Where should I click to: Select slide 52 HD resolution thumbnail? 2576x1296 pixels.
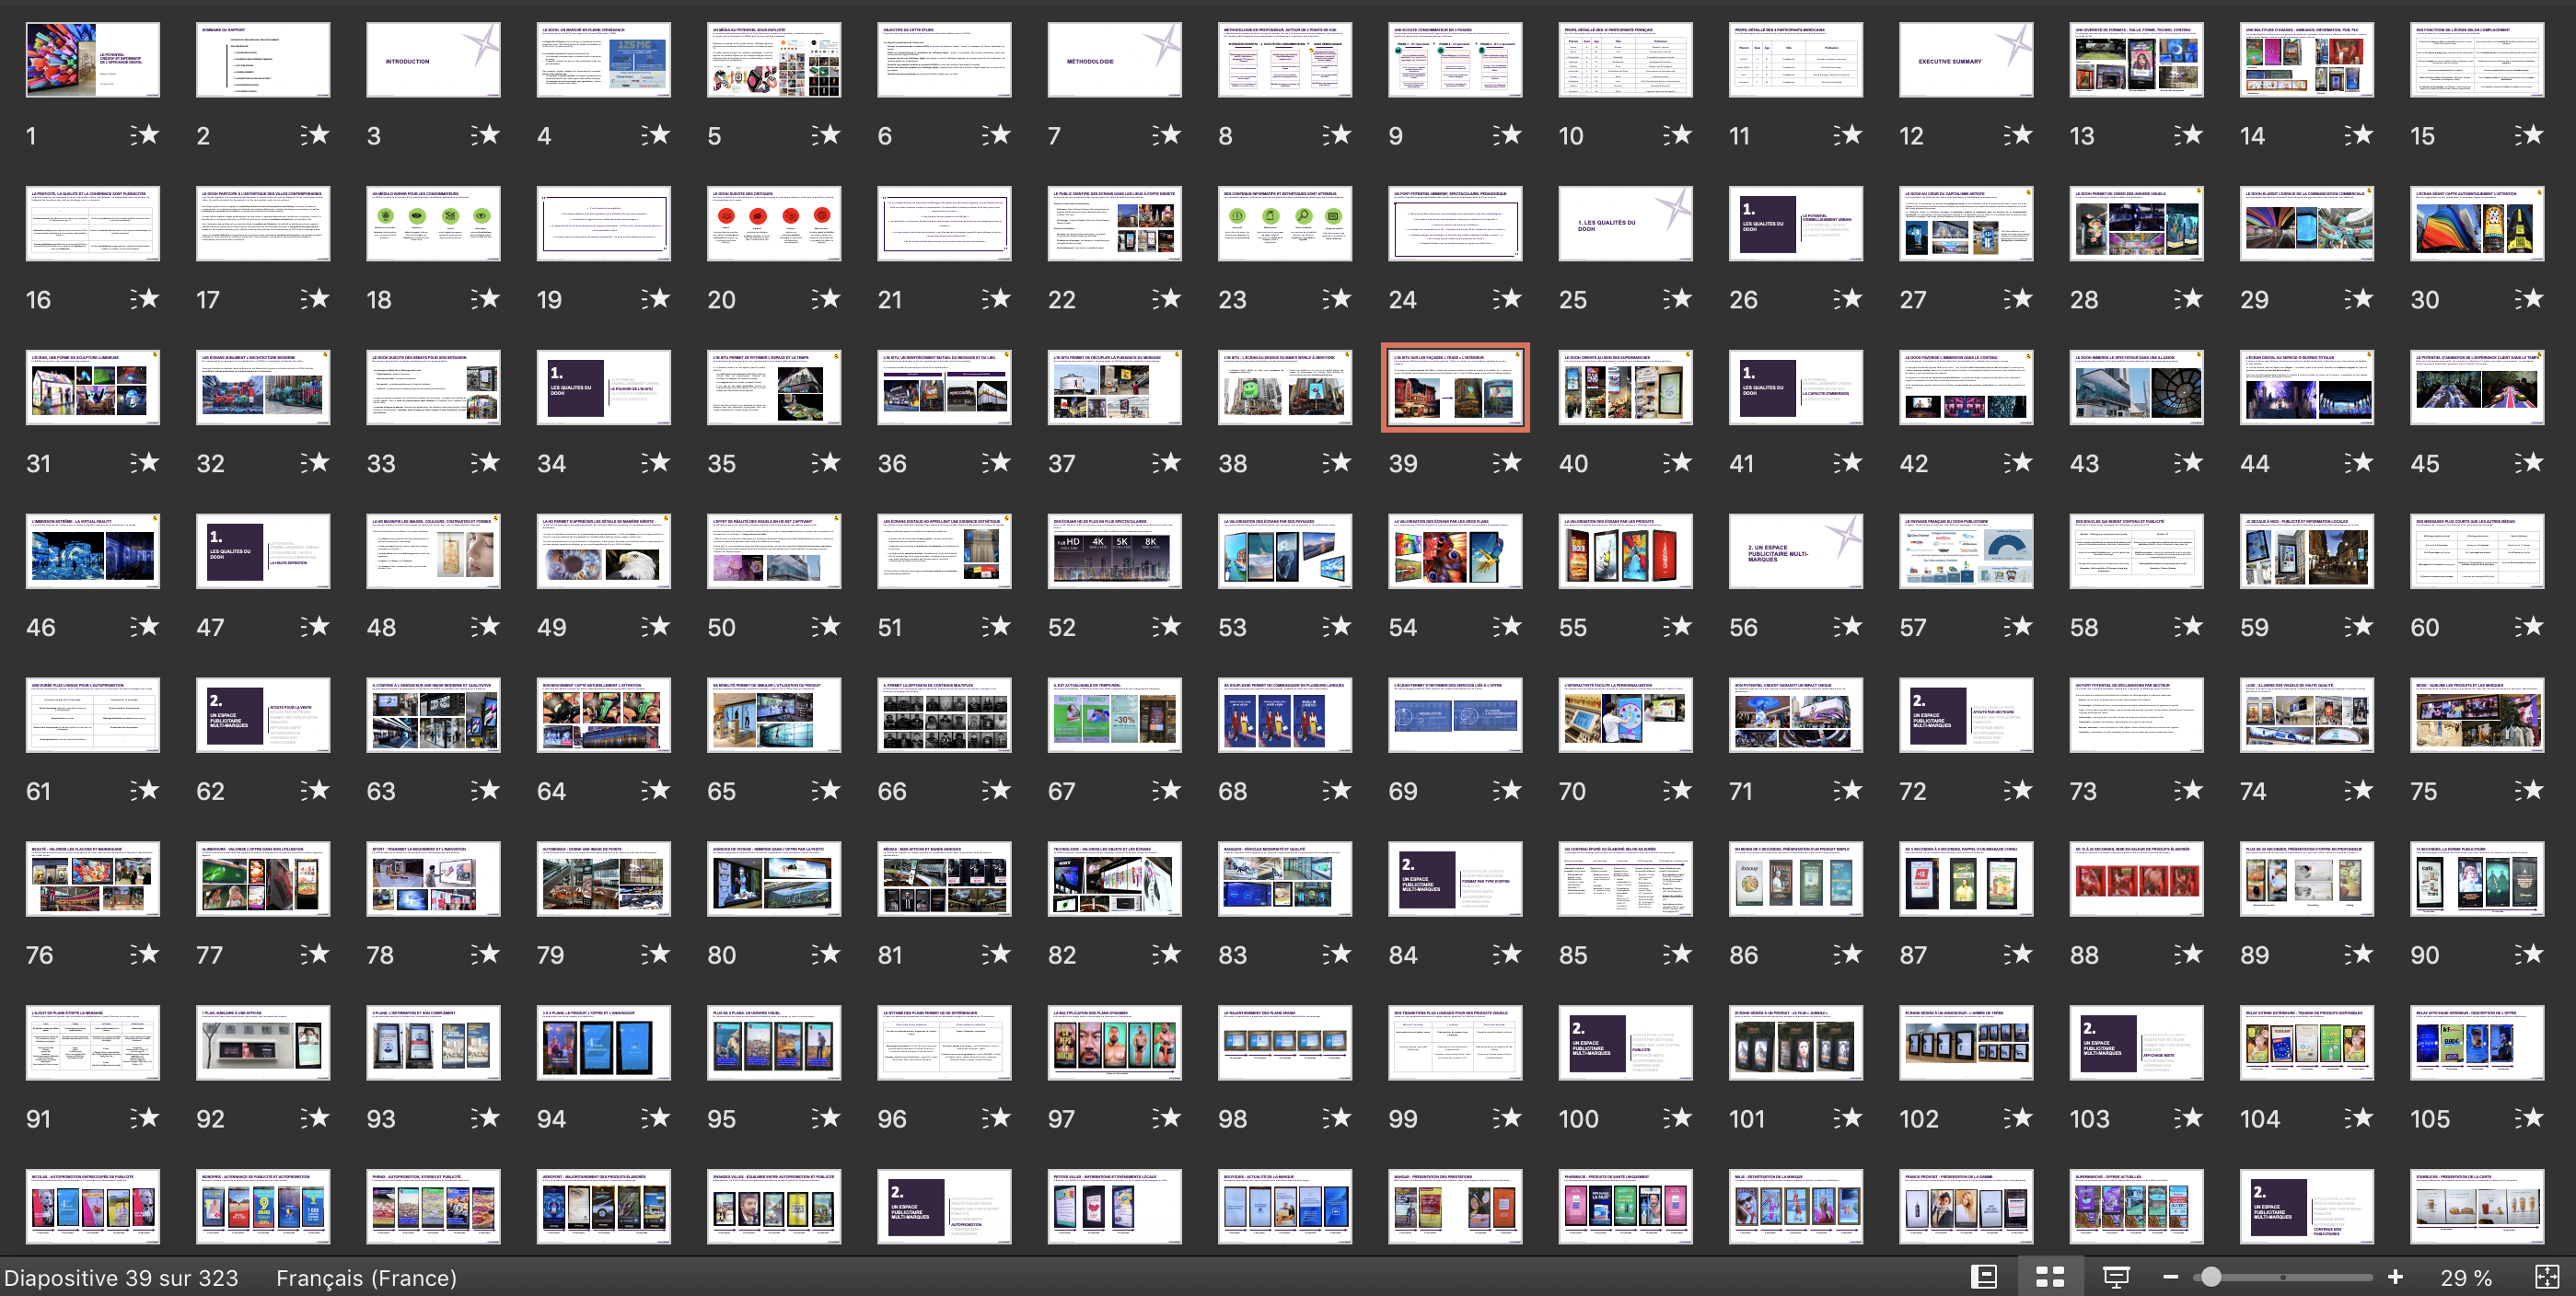[1114, 552]
